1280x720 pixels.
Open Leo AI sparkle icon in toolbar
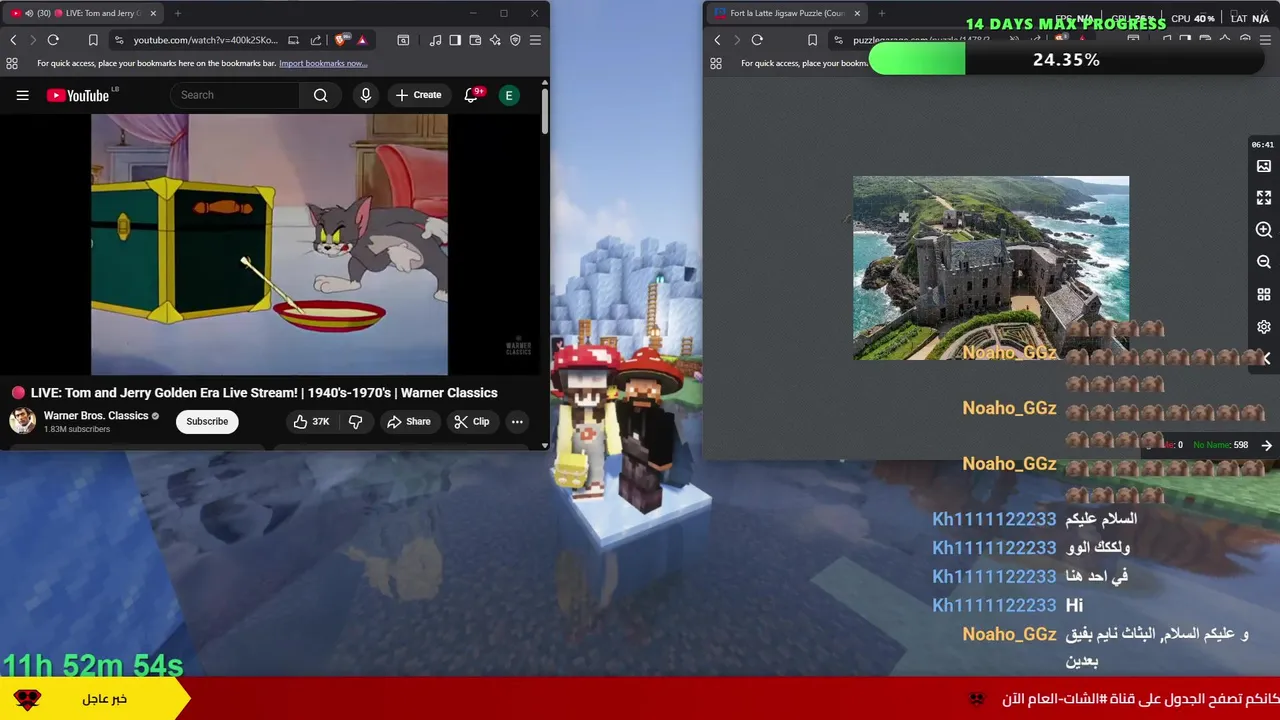point(495,40)
